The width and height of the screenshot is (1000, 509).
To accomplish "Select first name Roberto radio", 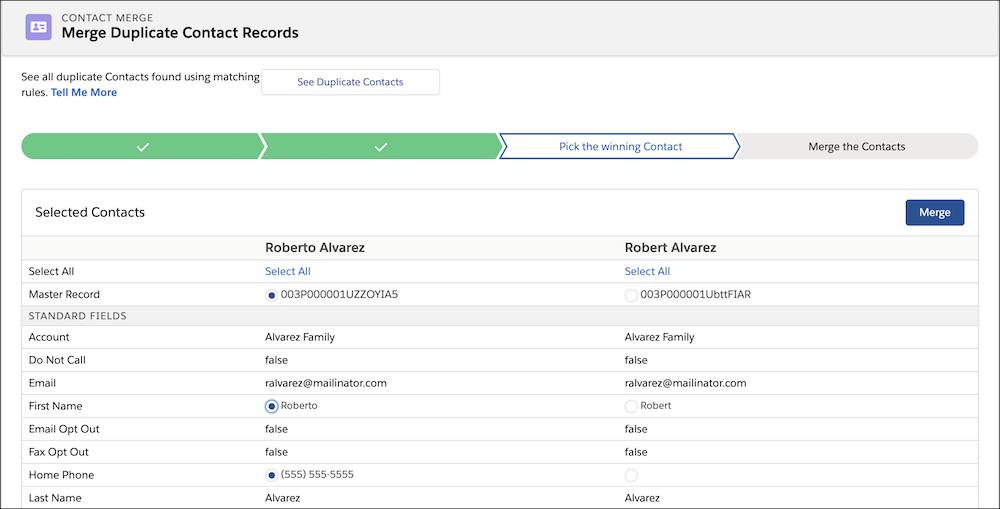I will [272, 406].
